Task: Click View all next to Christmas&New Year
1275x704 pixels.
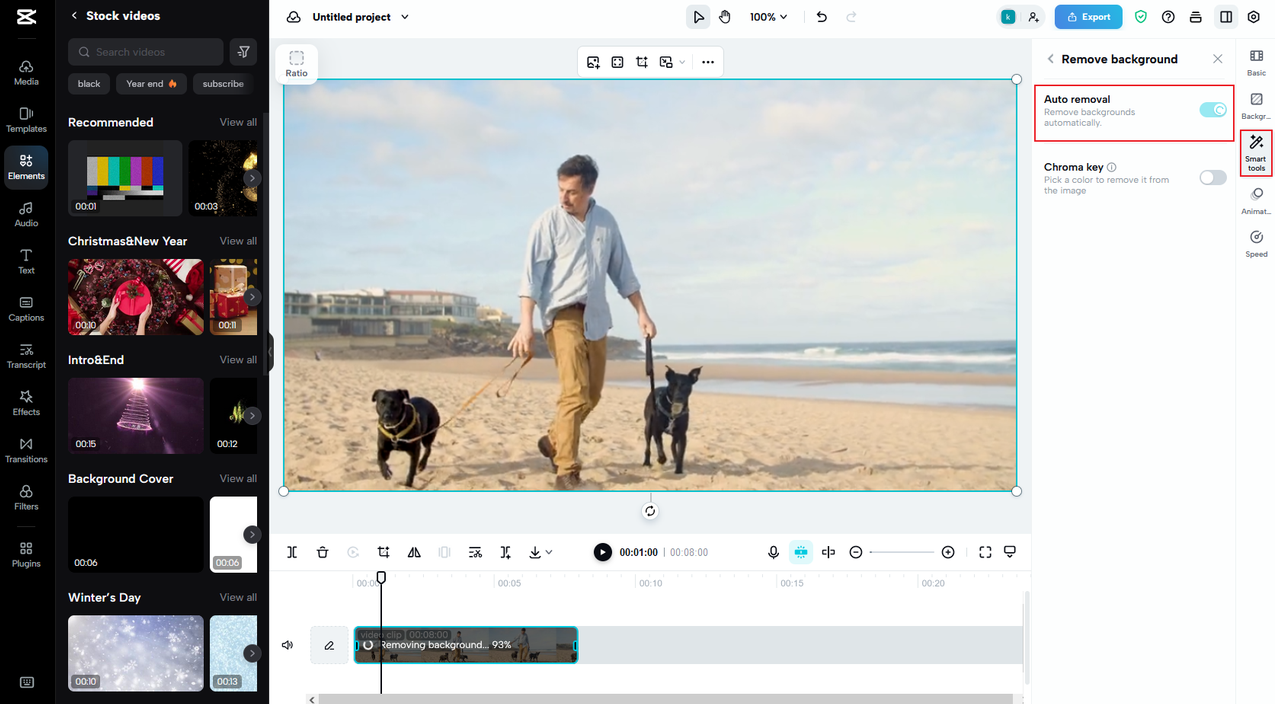Action: pos(238,241)
